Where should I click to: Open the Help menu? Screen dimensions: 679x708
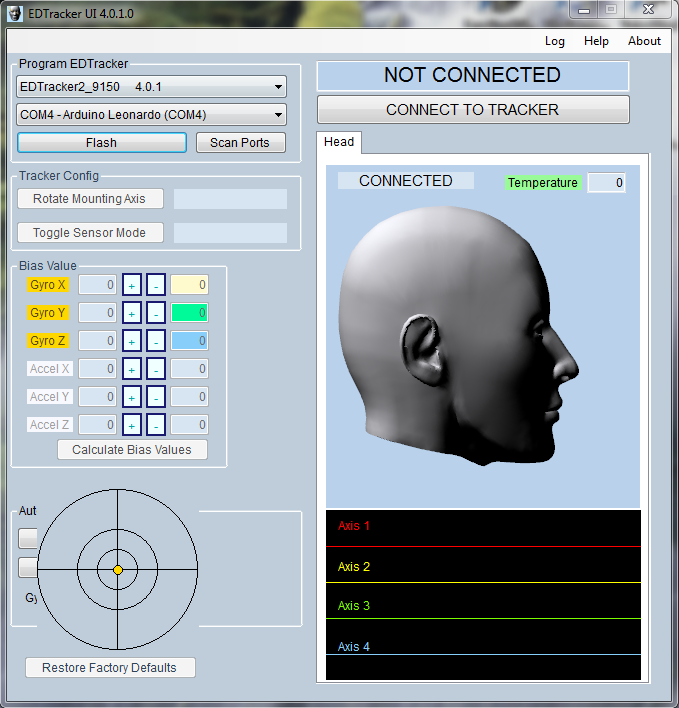click(x=596, y=41)
